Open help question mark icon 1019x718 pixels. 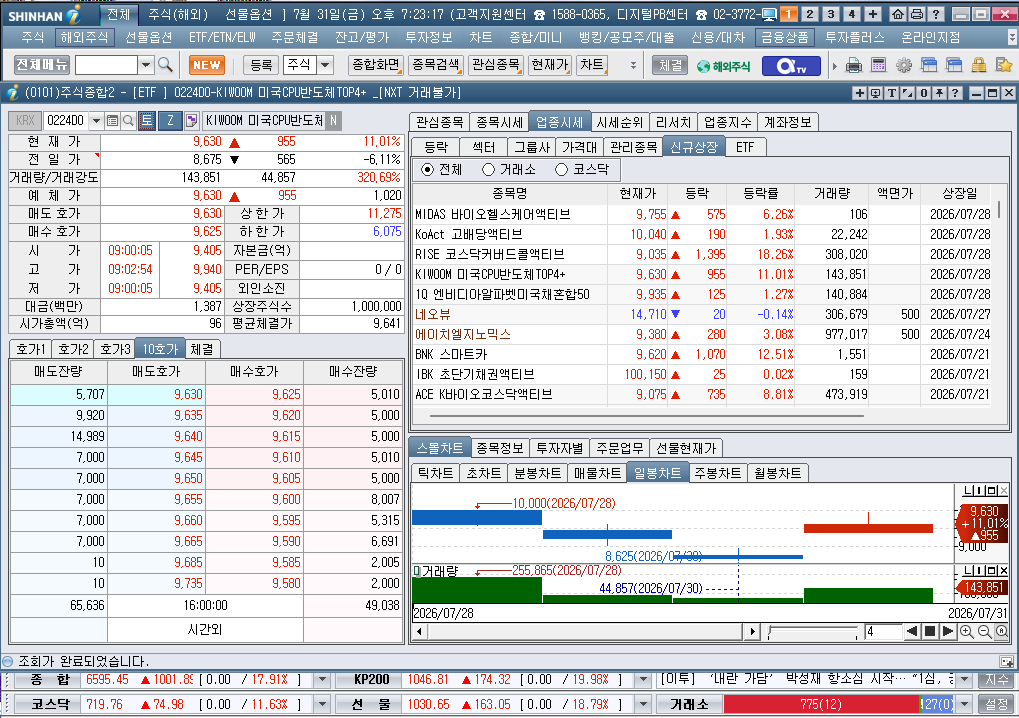coord(935,14)
